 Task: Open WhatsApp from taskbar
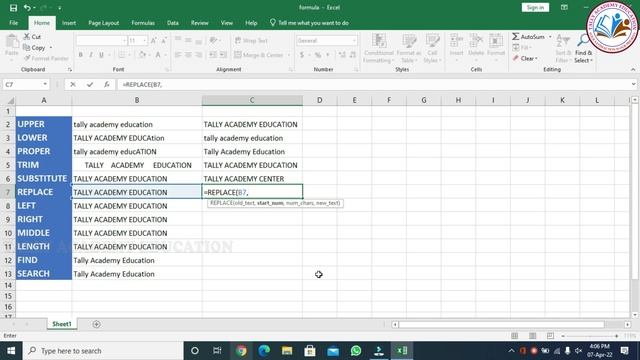click(x=356, y=351)
